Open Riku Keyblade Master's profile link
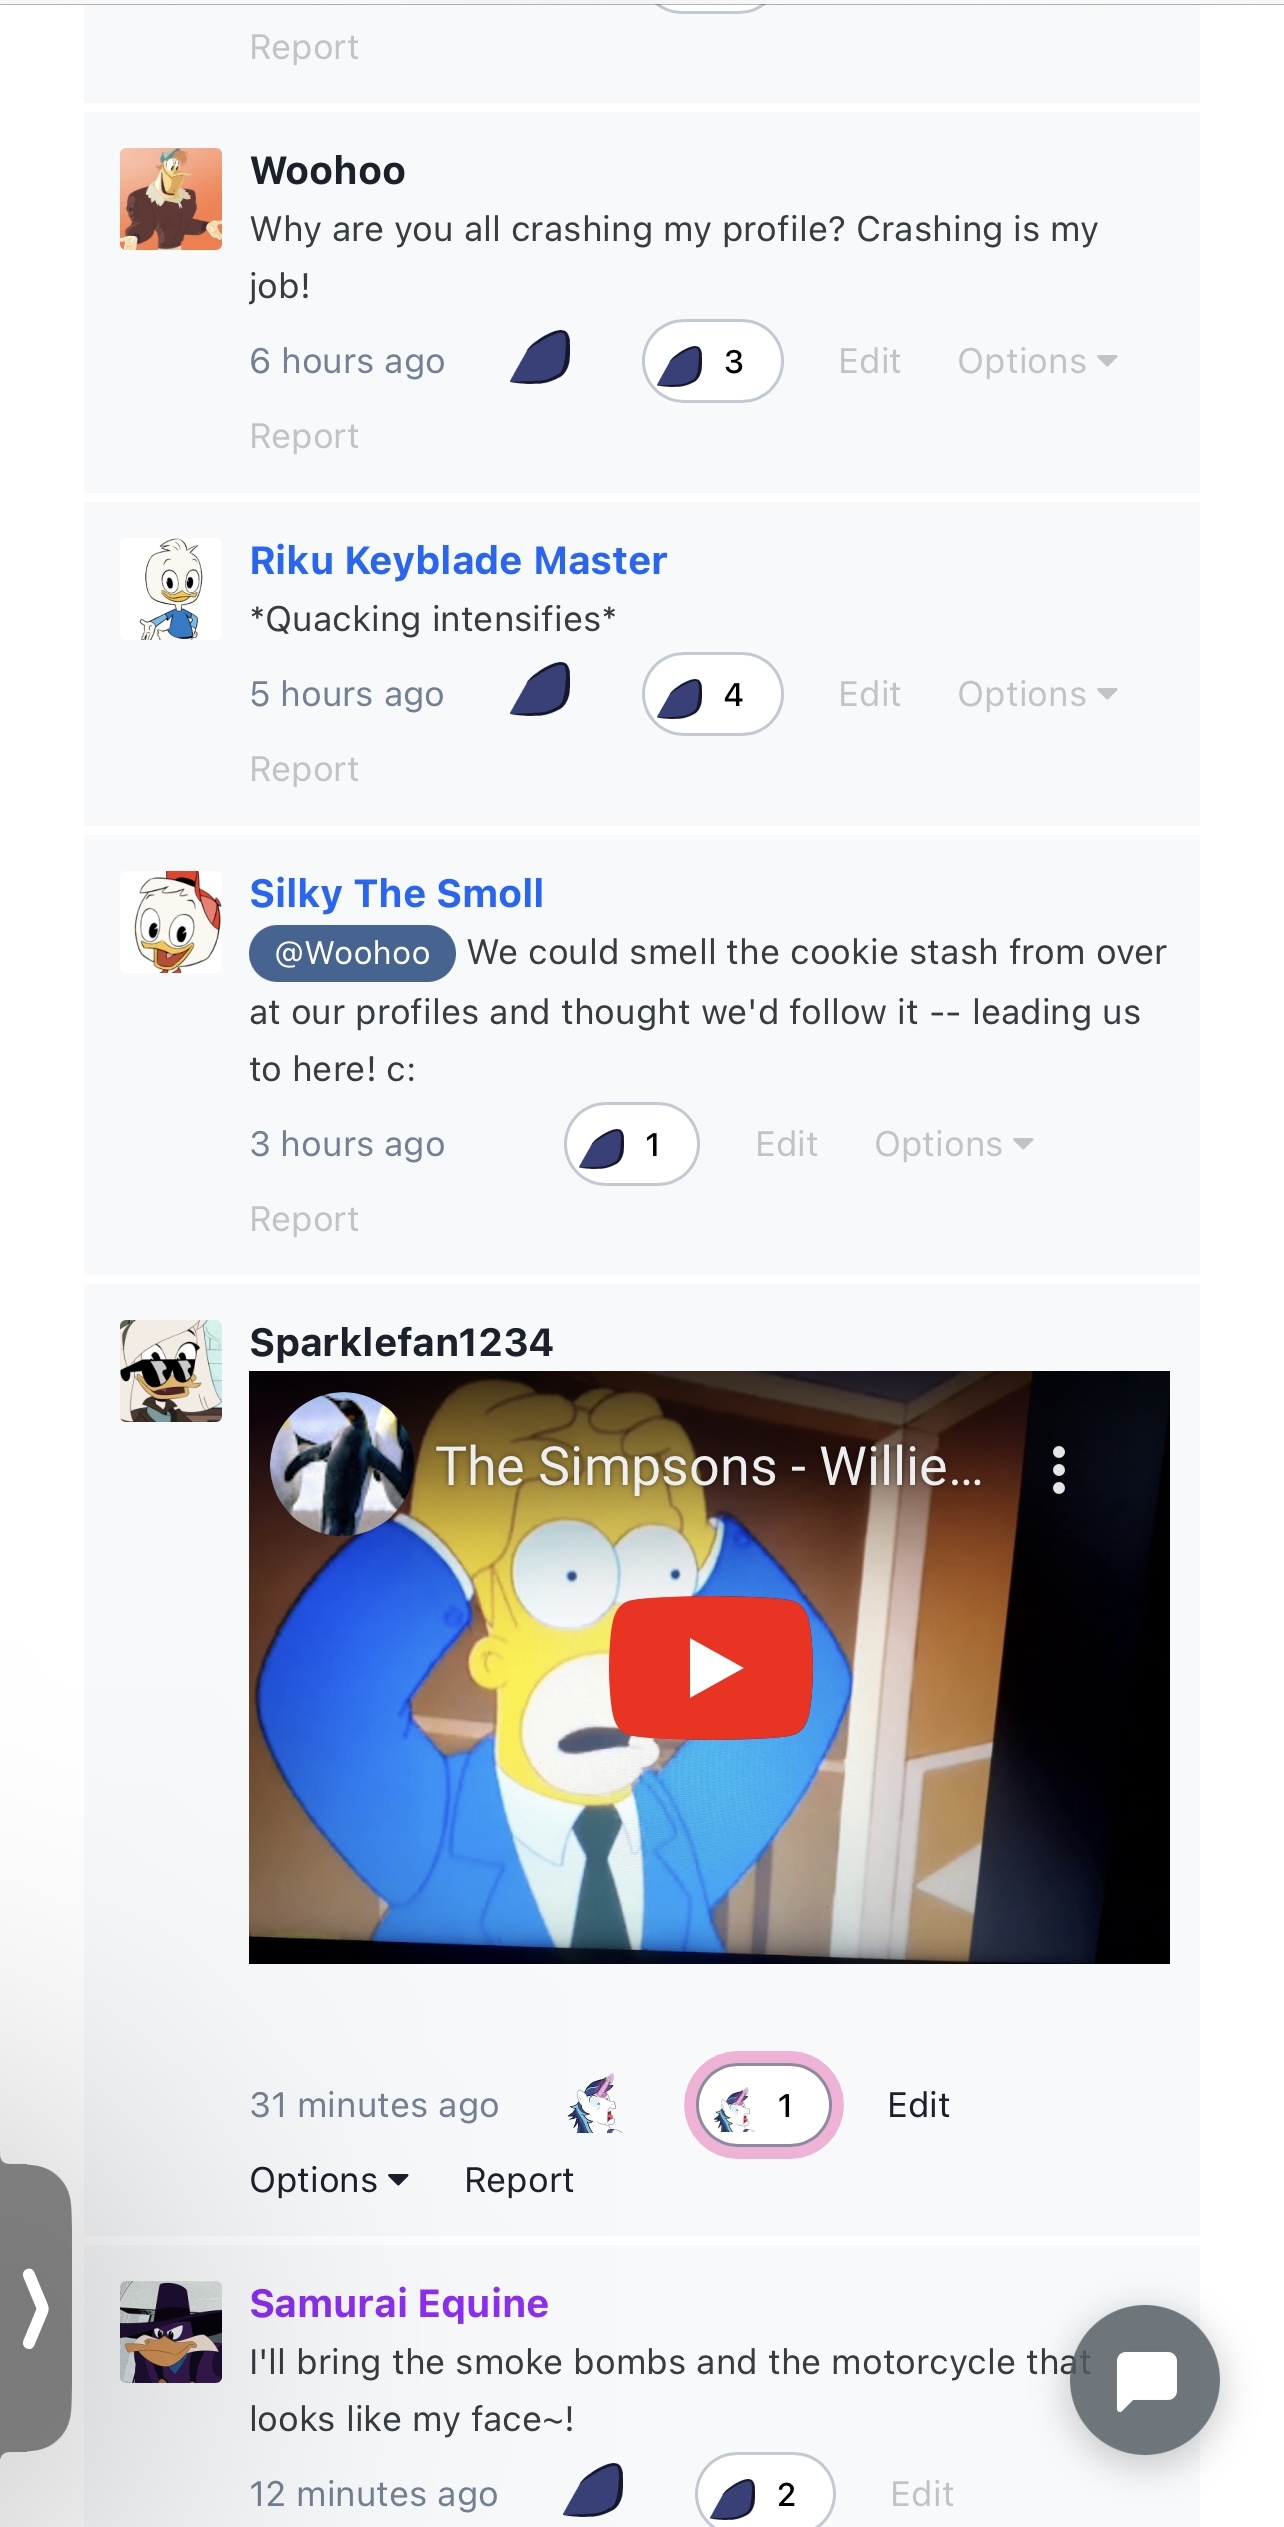 (x=458, y=561)
